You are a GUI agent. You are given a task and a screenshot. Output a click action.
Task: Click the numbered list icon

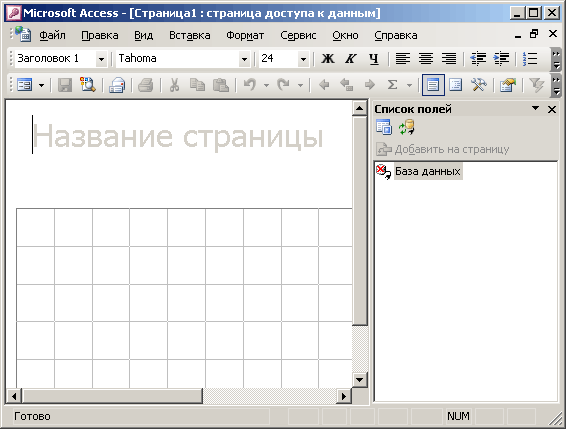tap(530, 58)
